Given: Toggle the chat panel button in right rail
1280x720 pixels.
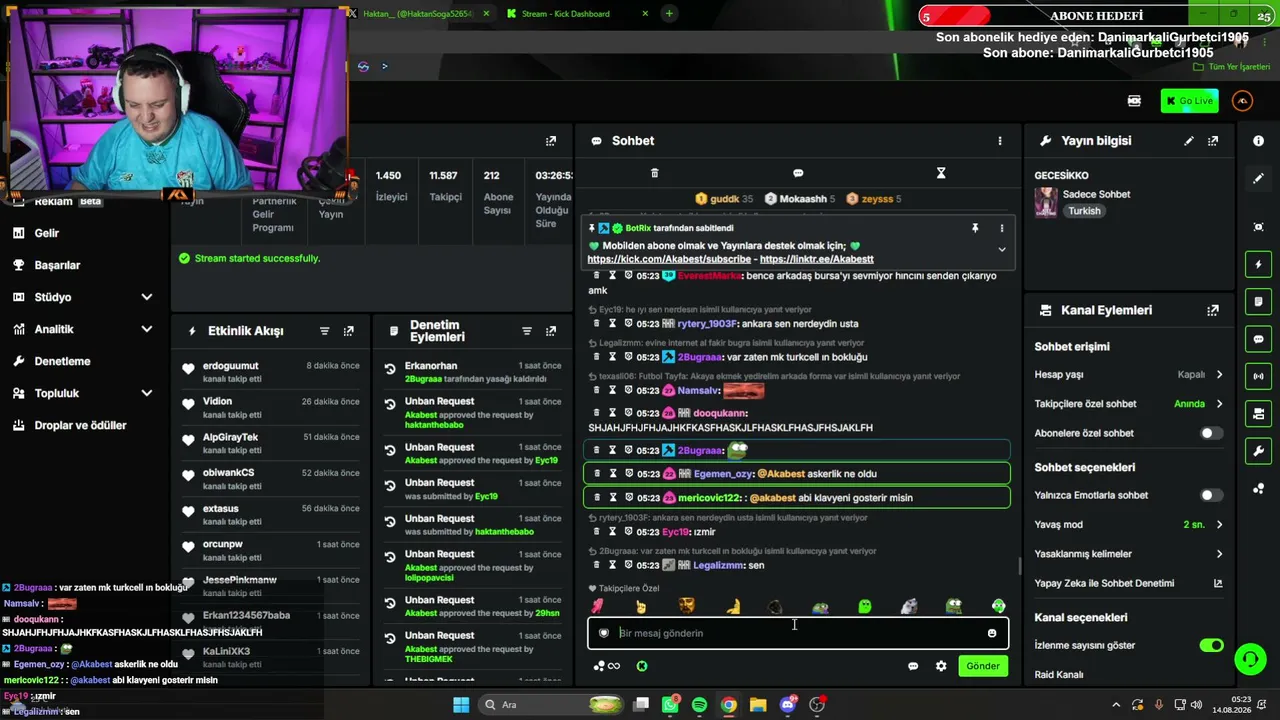Looking at the screenshot, I should tap(1258, 339).
